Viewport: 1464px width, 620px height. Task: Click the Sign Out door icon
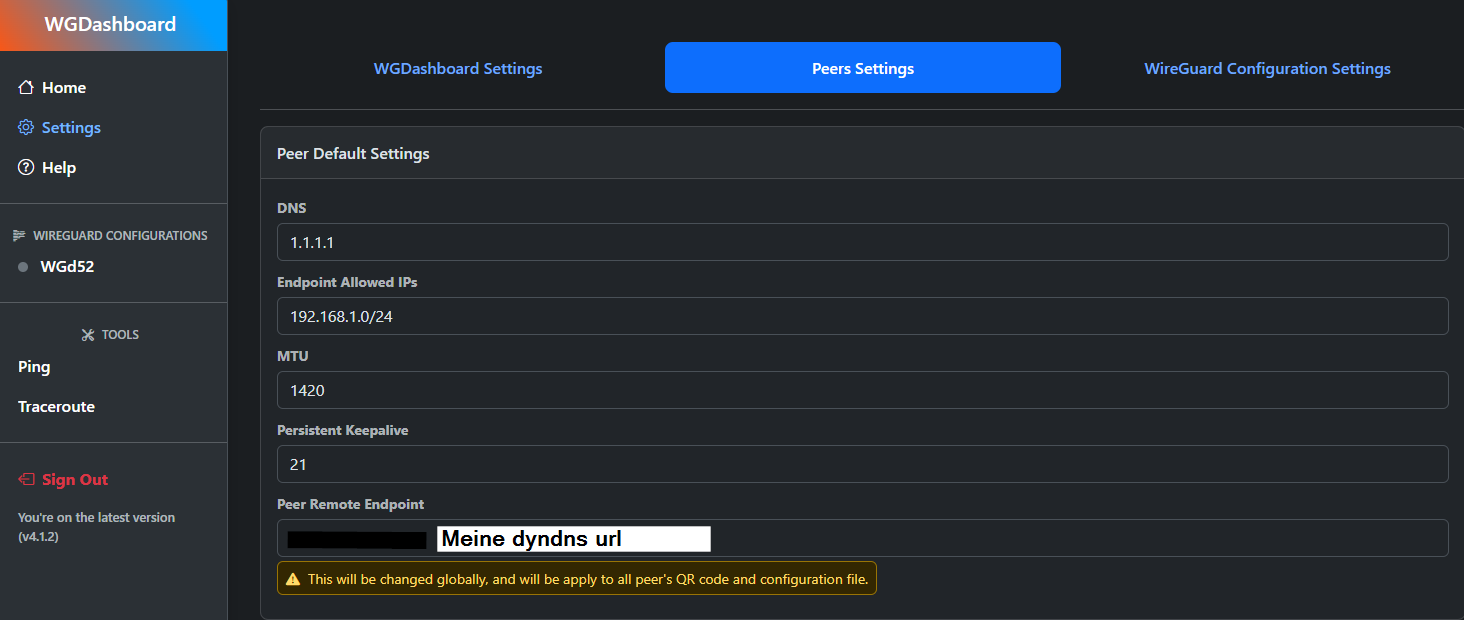click(x=27, y=480)
